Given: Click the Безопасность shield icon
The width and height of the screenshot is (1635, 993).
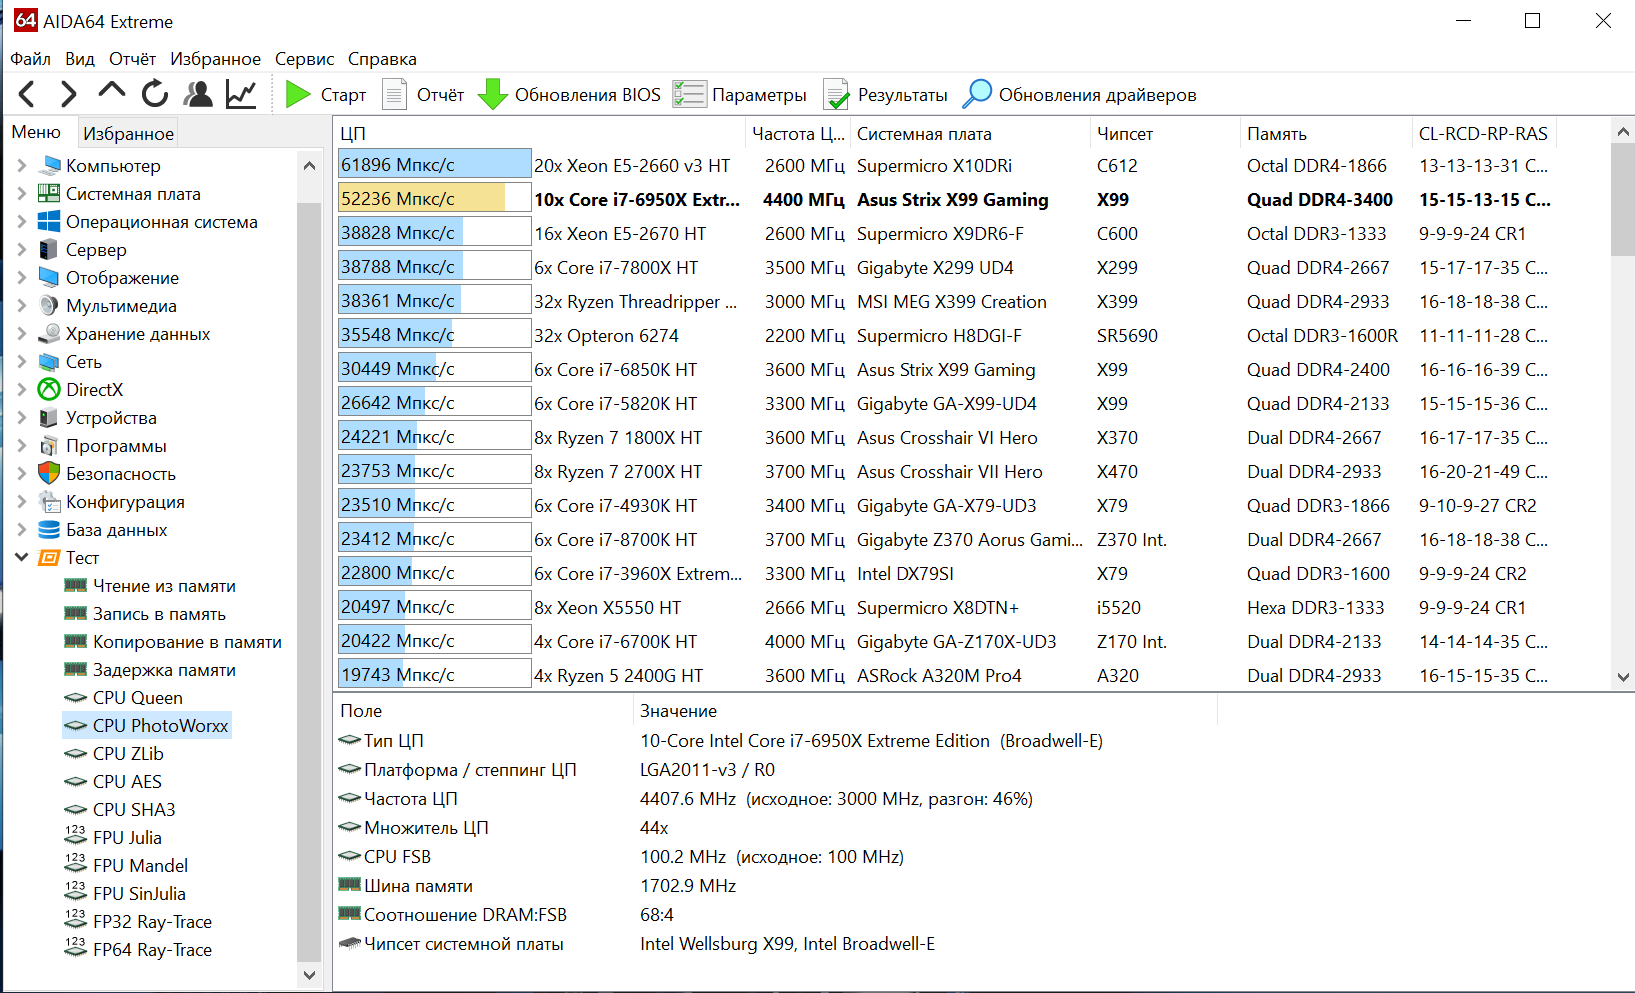Looking at the screenshot, I should coord(49,474).
